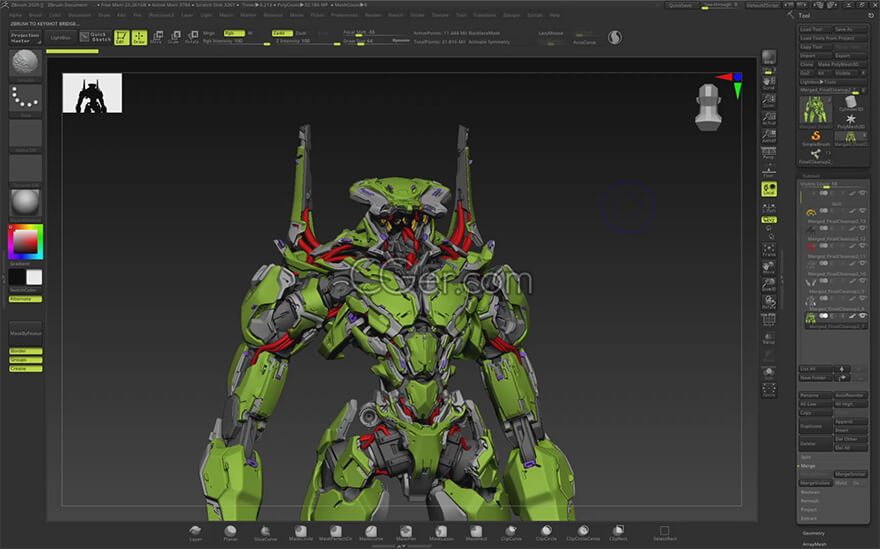Toggle Local transformations button
Viewport: 880px width, 549px height.
point(769,189)
